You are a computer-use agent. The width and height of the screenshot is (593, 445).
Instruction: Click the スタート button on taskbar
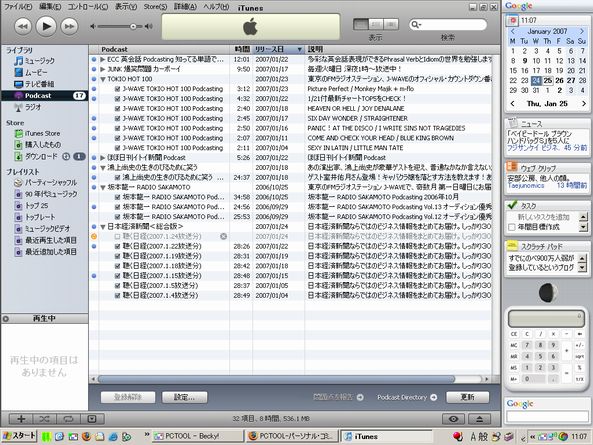(x=19, y=436)
